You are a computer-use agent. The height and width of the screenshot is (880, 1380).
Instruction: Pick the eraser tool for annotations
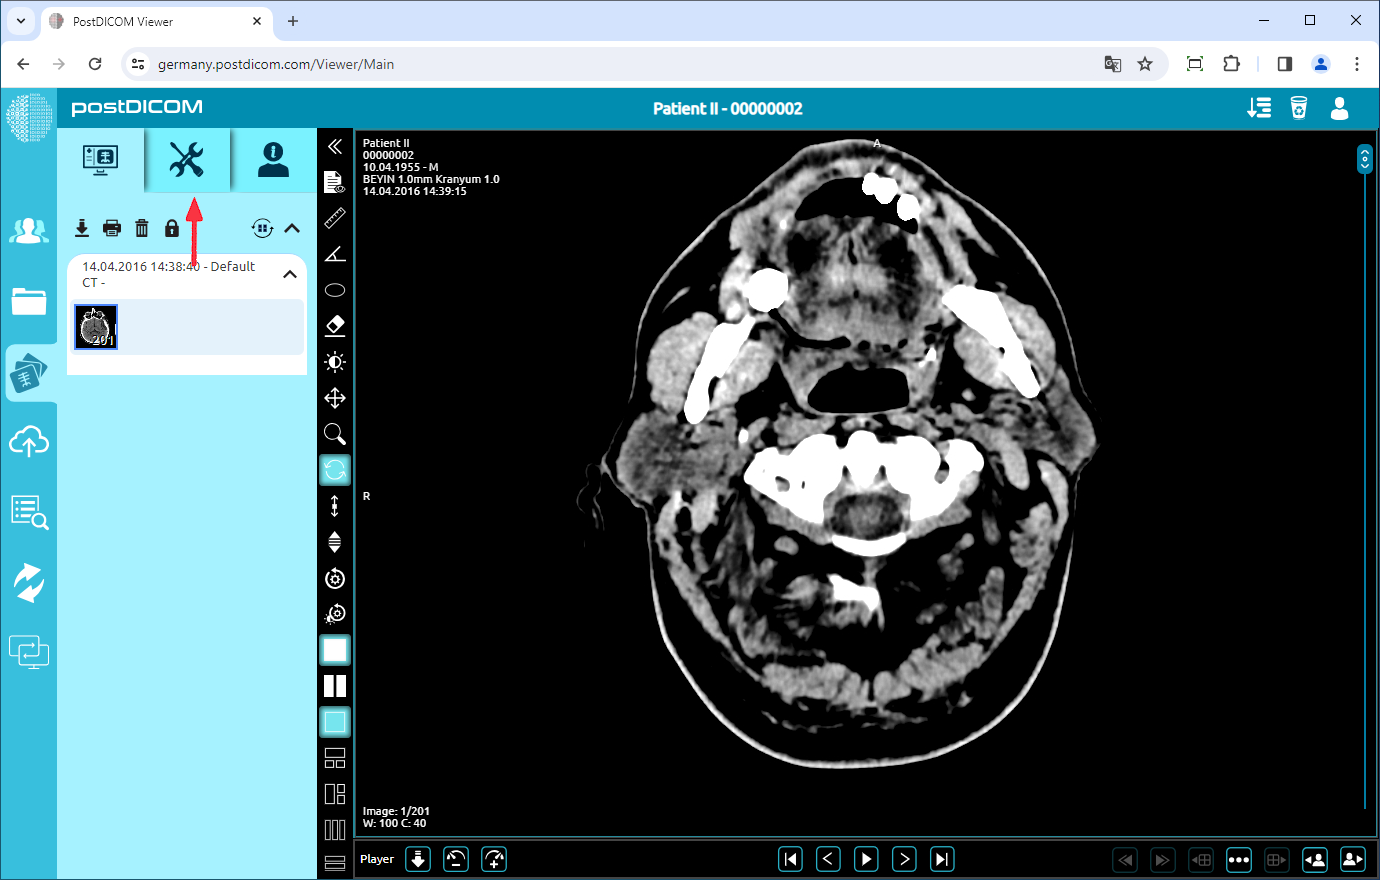click(x=335, y=326)
